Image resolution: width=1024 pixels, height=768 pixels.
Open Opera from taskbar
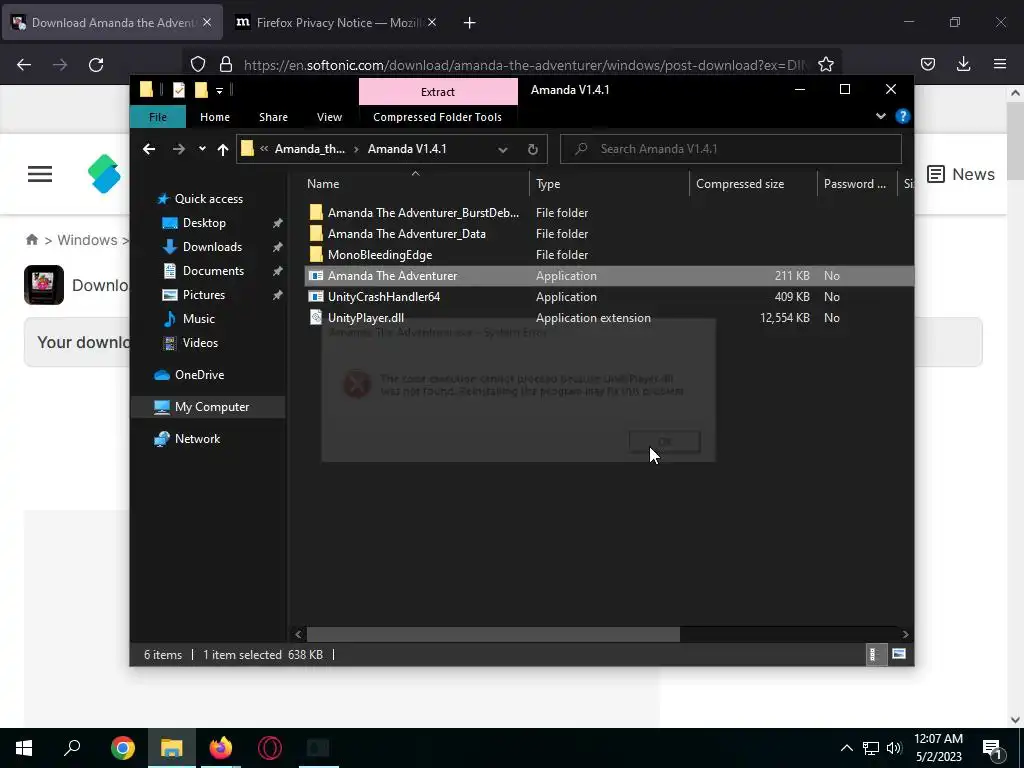[270, 748]
